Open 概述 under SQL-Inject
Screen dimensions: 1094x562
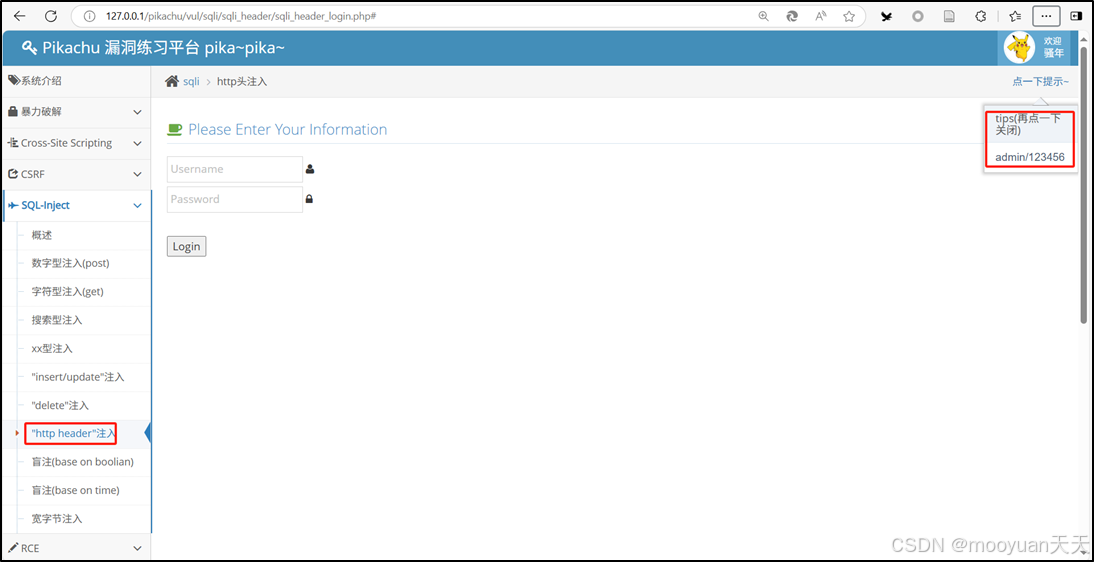point(42,235)
